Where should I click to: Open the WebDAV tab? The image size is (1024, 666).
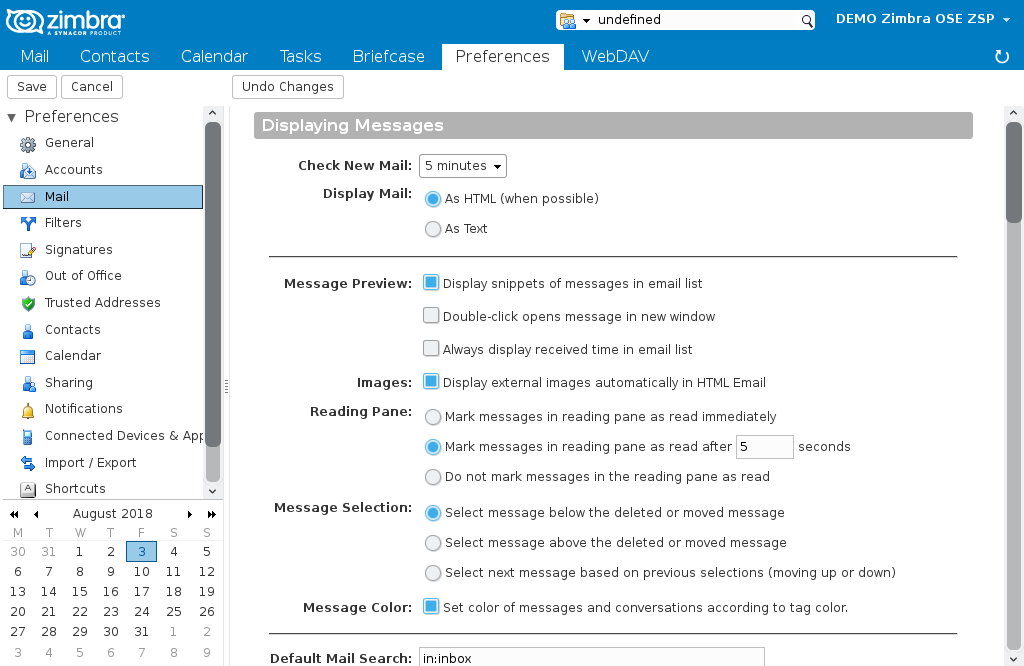click(x=615, y=57)
